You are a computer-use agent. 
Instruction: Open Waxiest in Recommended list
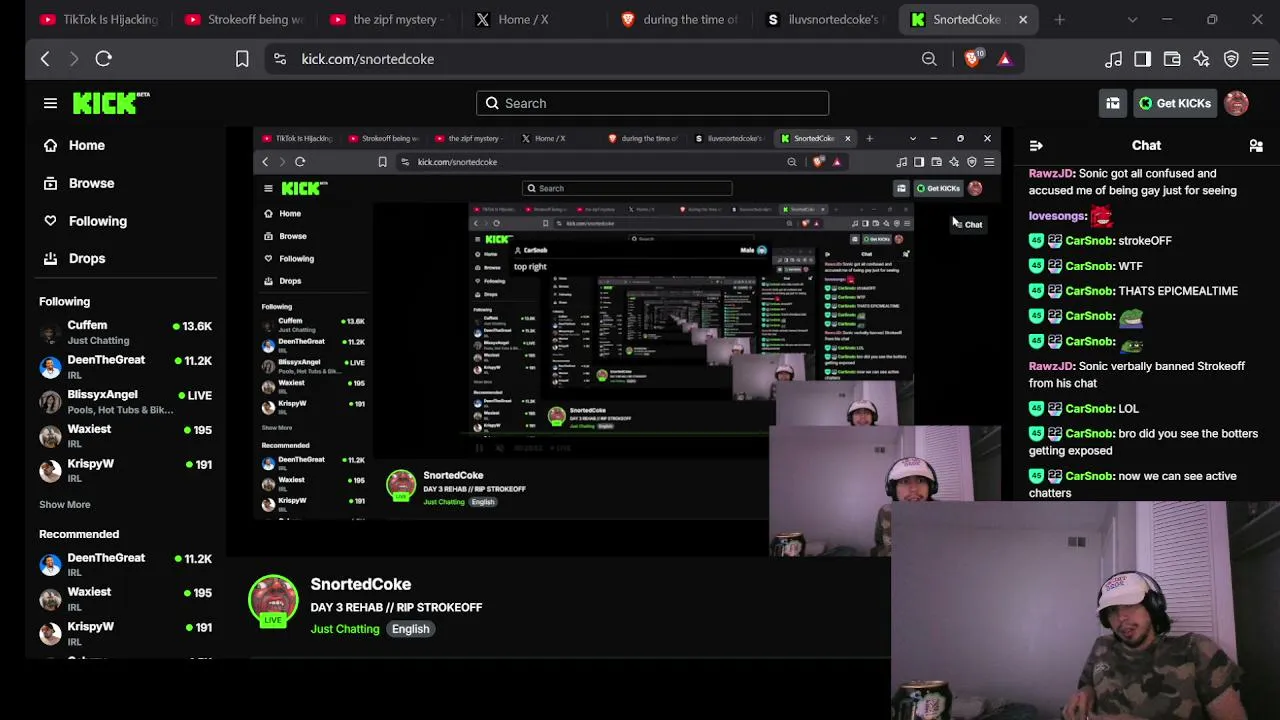pyautogui.click(x=125, y=598)
